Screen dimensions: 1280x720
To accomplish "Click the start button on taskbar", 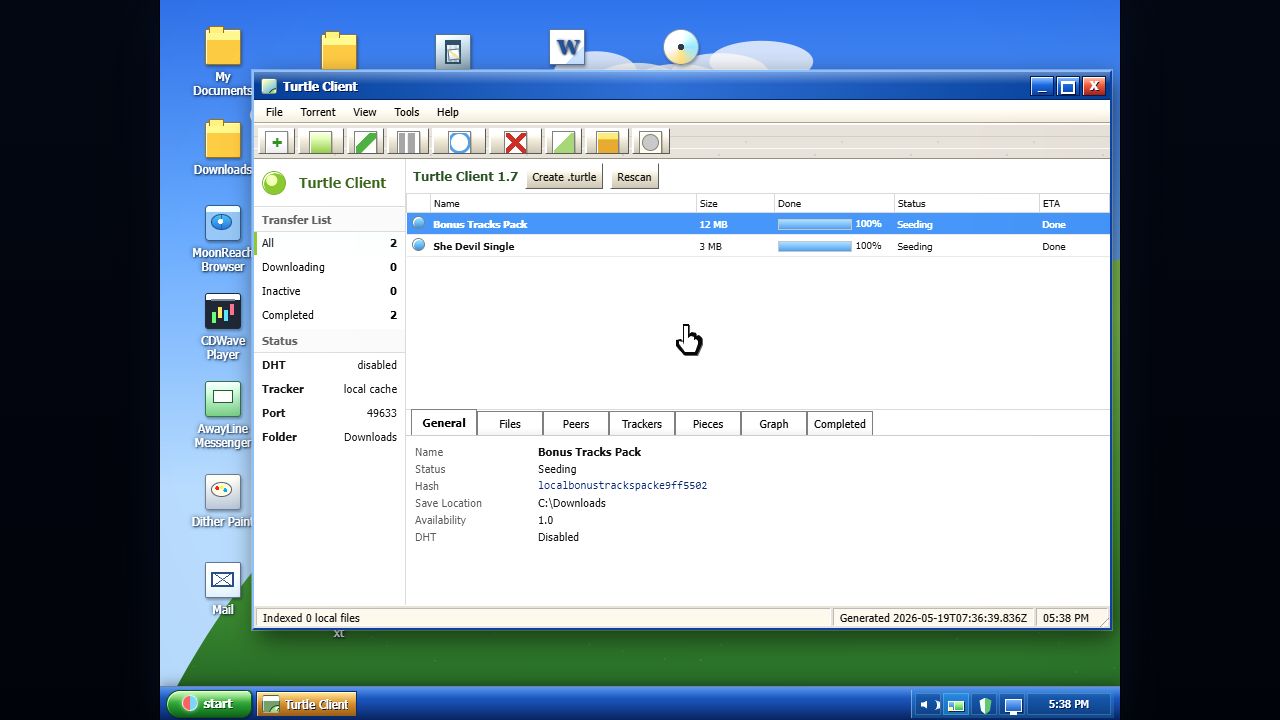I will point(209,704).
